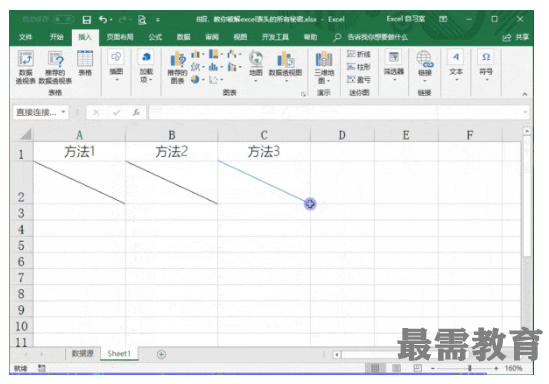The width and height of the screenshot is (549, 384).
Task: Open the File (文件) tab
Action: (26, 37)
